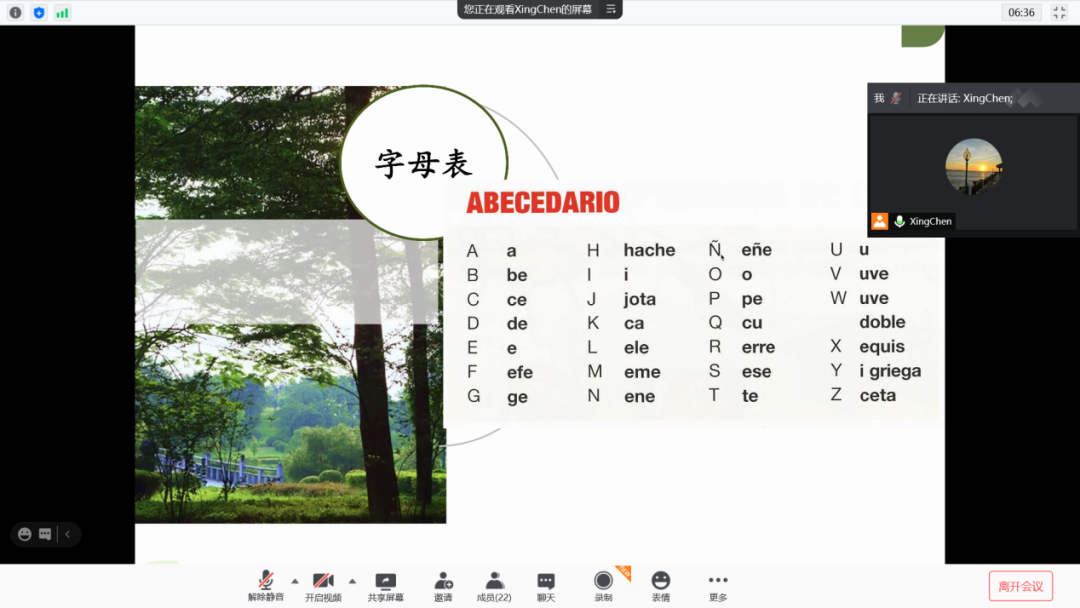Click XingChen's avatar video thumbnail
This screenshot has width=1080, height=608.
point(973,166)
